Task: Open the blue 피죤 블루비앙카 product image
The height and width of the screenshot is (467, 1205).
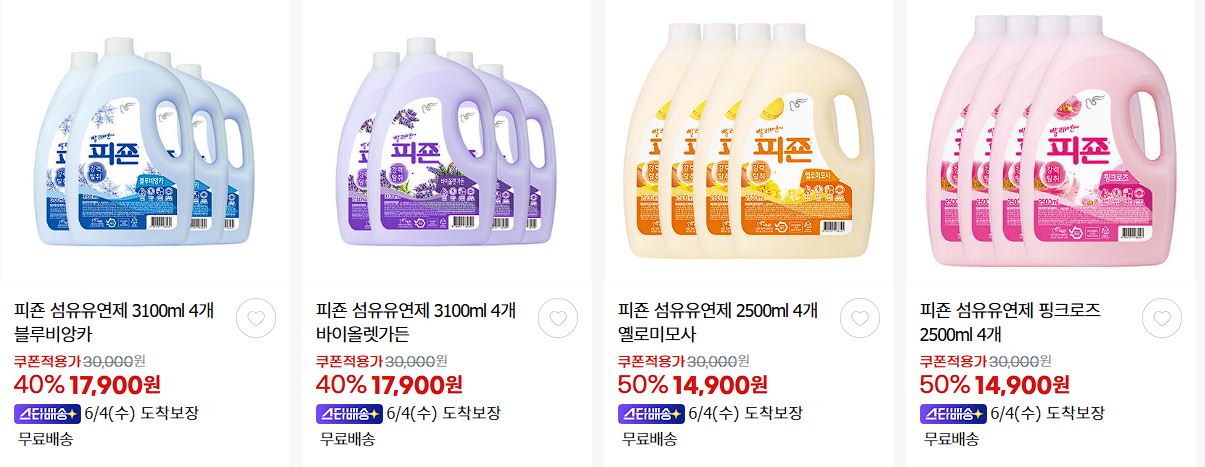Action: (145, 143)
